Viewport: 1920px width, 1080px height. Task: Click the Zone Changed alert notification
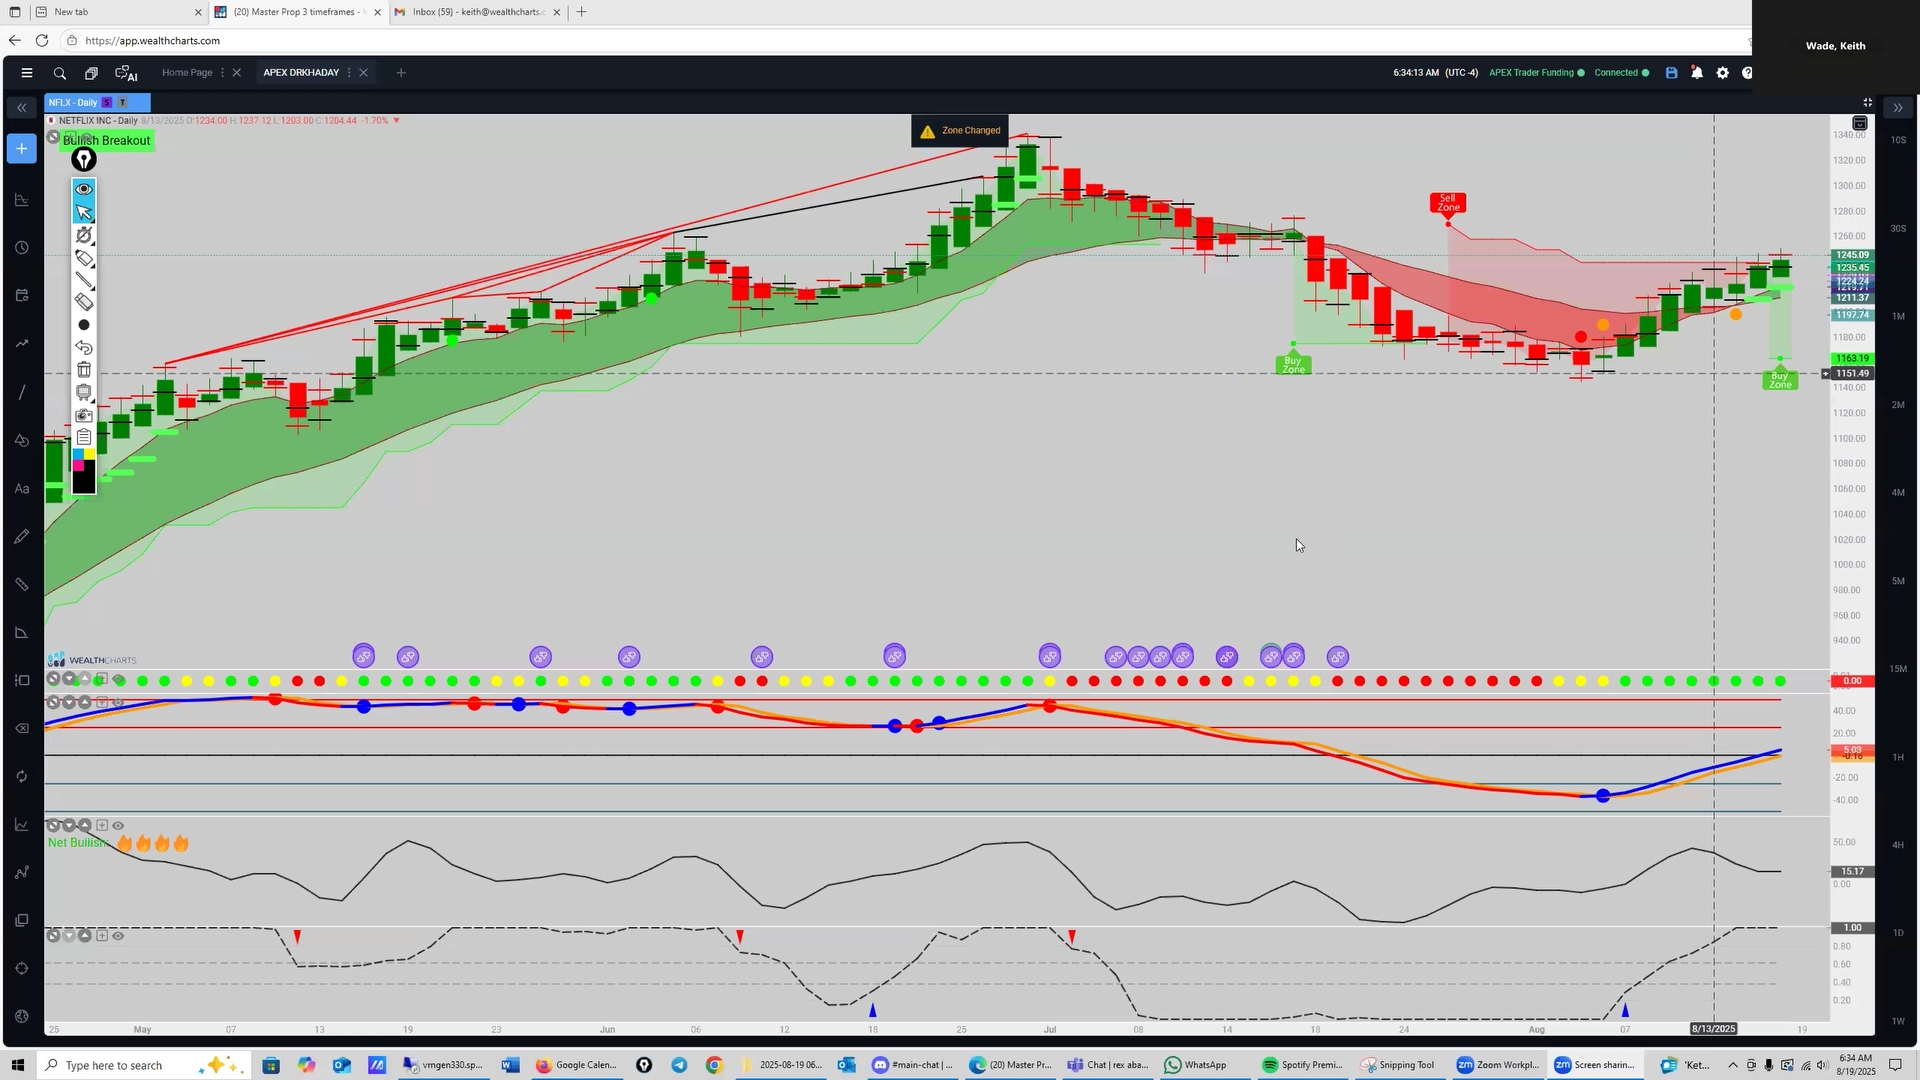coord(960,131)
